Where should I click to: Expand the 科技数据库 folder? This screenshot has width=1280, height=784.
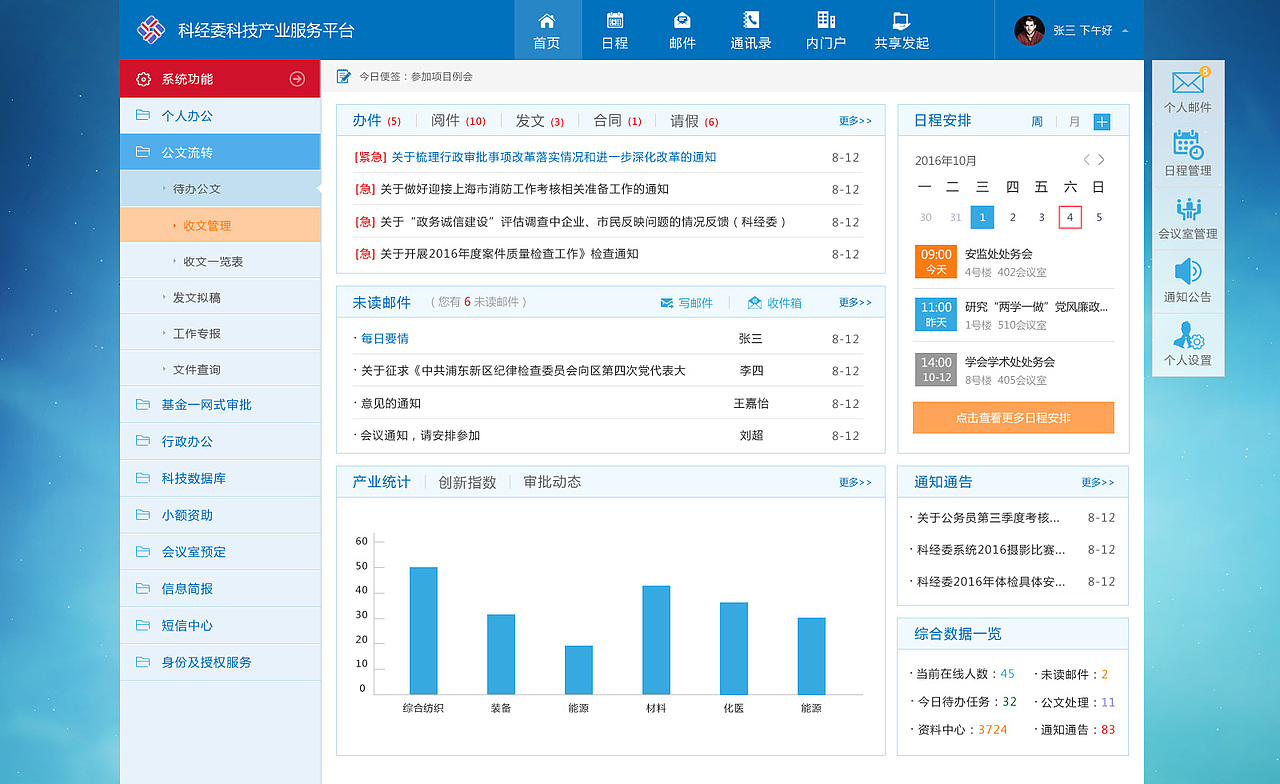[220, 479]
